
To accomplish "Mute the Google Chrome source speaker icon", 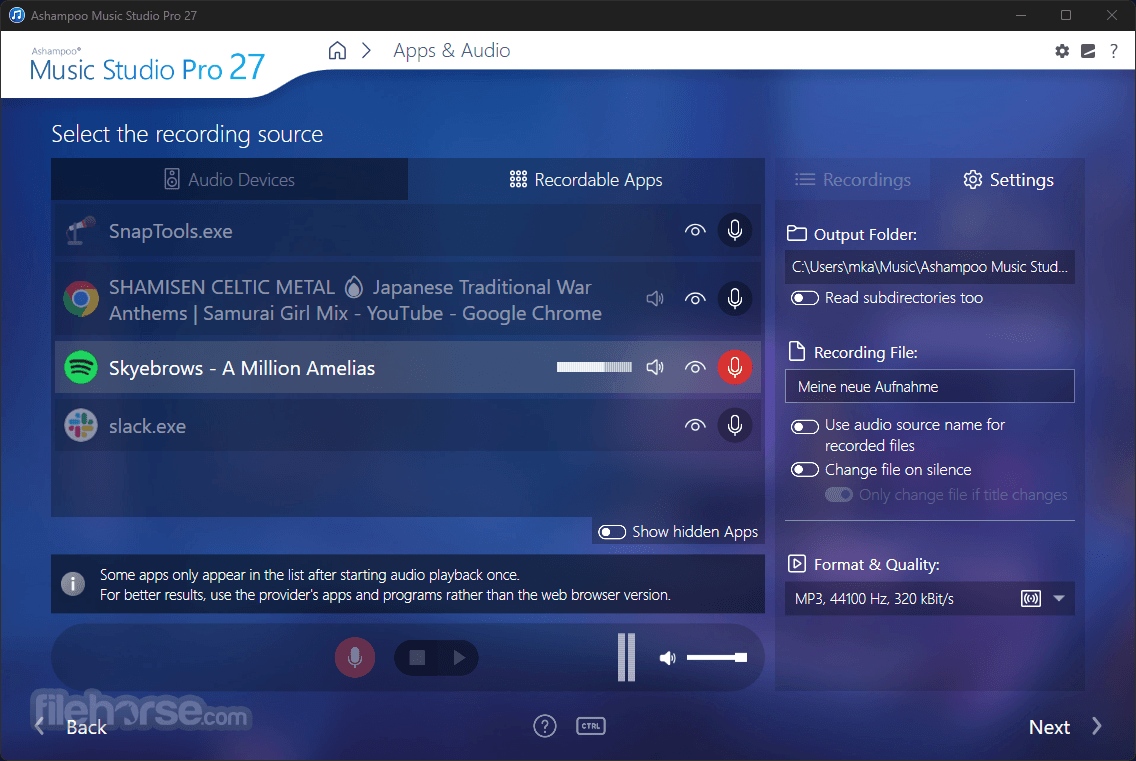I will [x=655, y=299].
